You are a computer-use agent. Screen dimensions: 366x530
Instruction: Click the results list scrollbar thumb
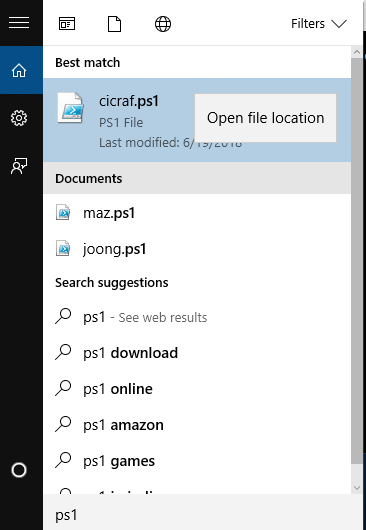coord(357,261)
